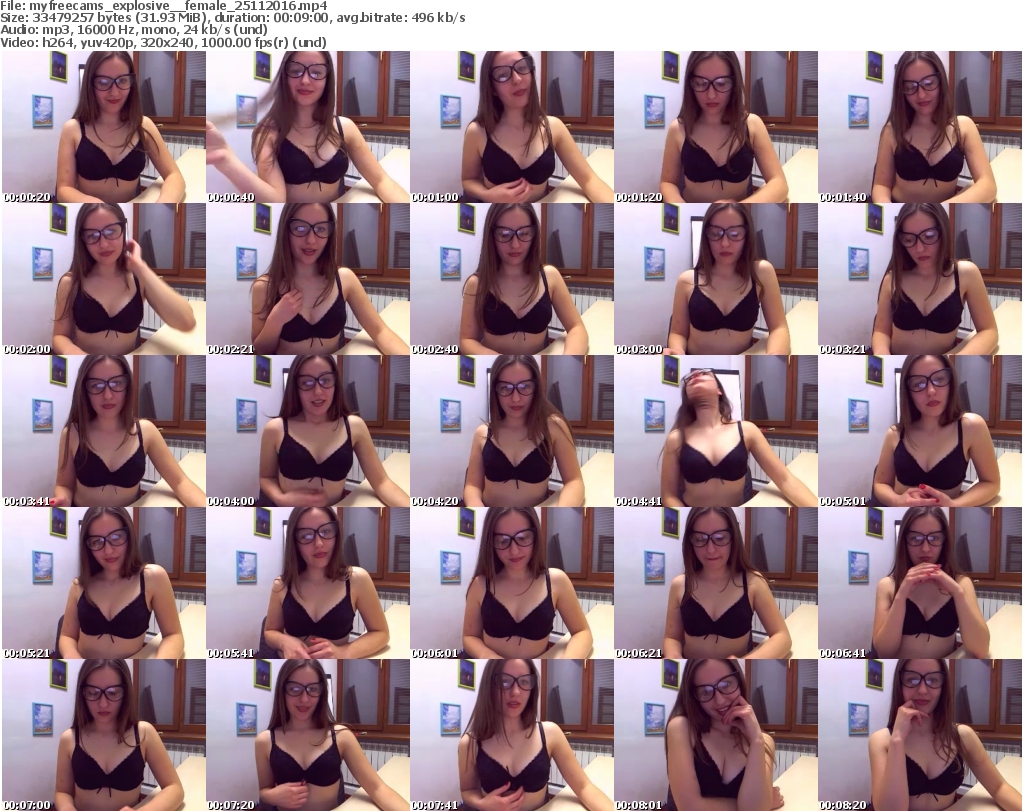Select the thumbnail timestamped 00:00:20
This screenshot has width=1024, height=811.
click(x=104, y=127)
